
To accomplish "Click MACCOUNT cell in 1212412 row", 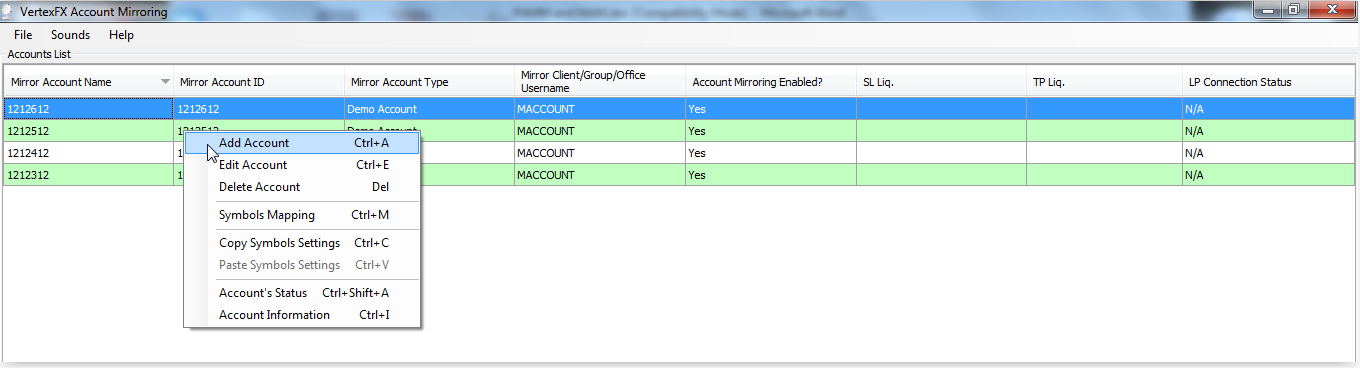I will [x=600, y=153].
